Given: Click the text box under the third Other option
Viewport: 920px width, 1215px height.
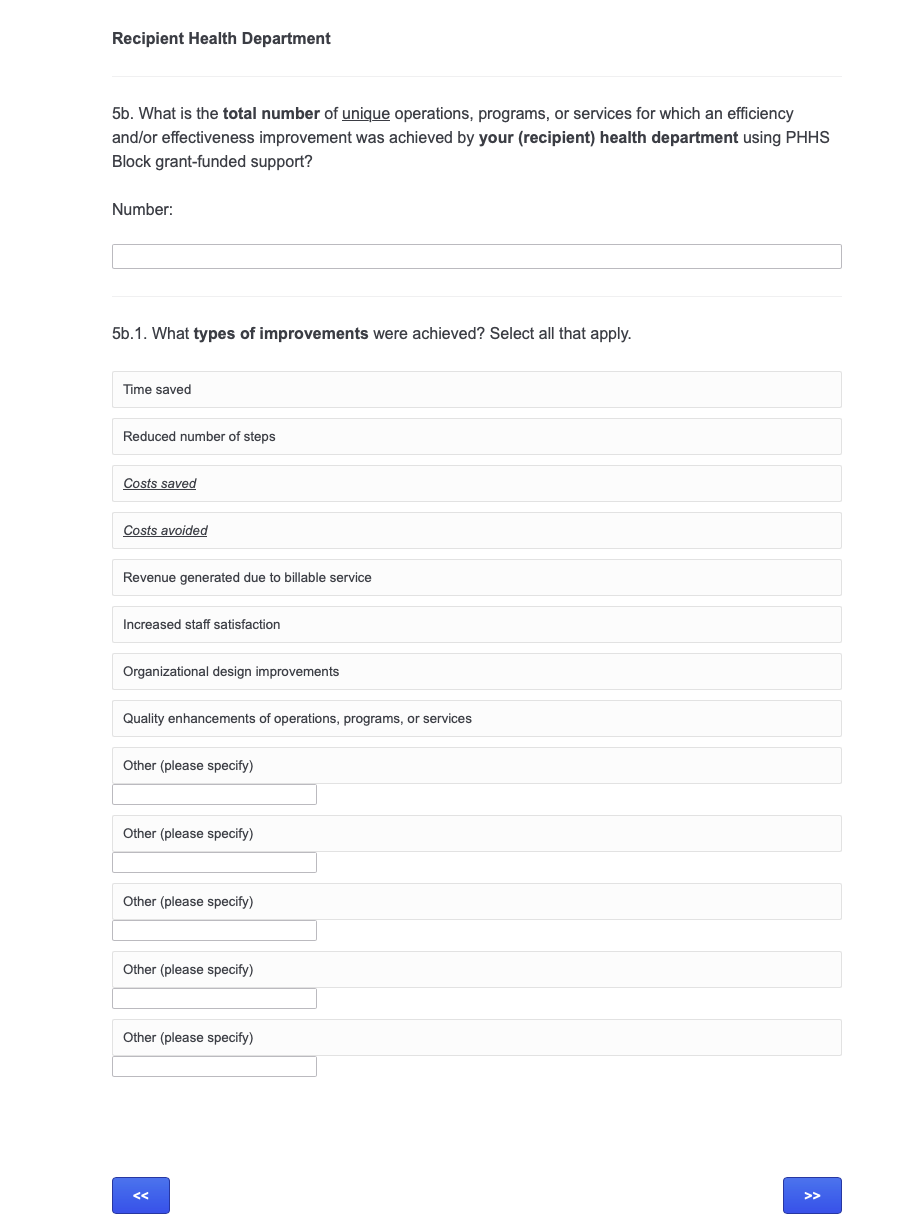Looking at the screenshot, I should [214, 931].
